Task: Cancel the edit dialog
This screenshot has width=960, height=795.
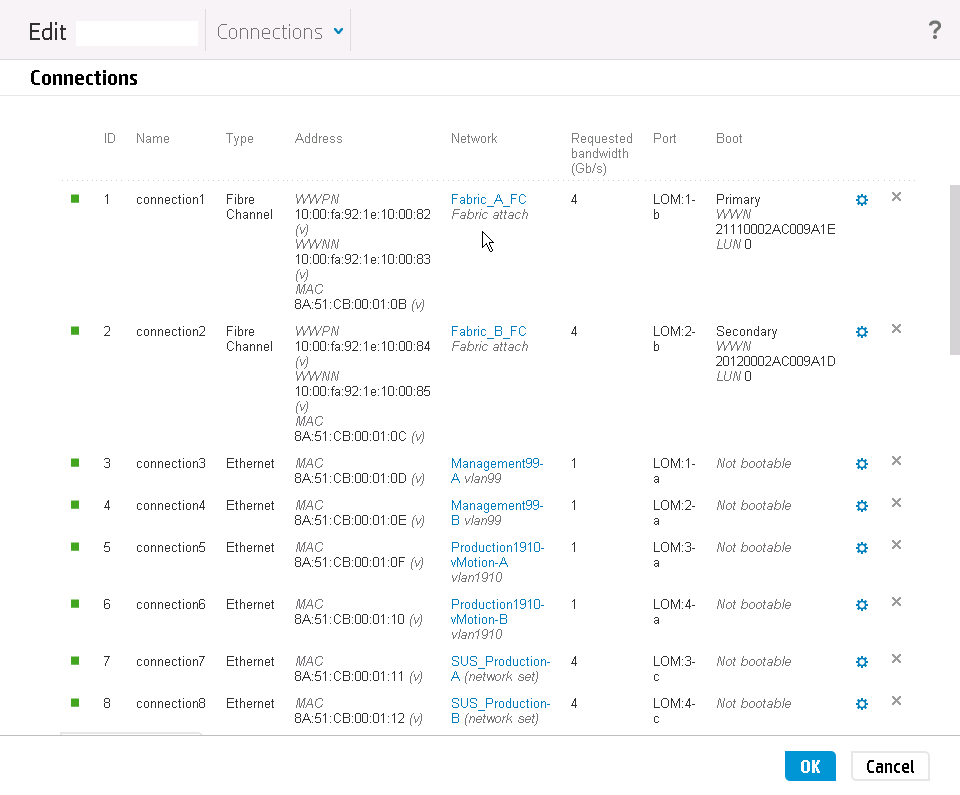Action: click(890, 766)
